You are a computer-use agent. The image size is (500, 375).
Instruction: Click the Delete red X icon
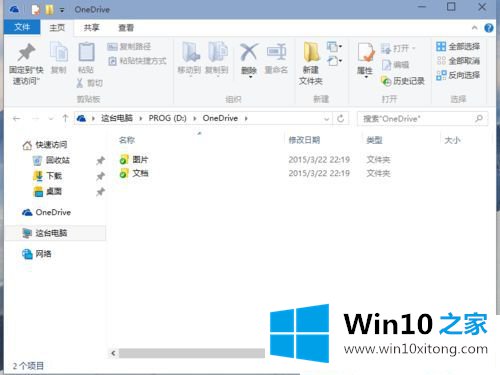click(x=249, y=52)
